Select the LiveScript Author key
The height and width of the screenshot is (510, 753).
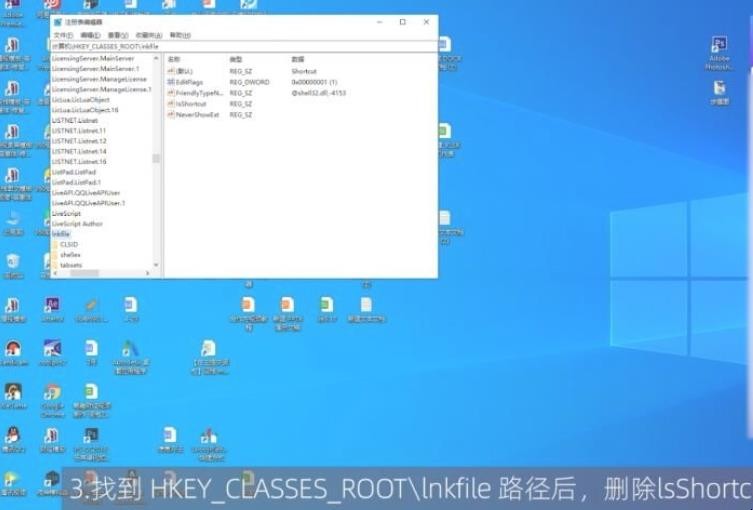[77, 224]
